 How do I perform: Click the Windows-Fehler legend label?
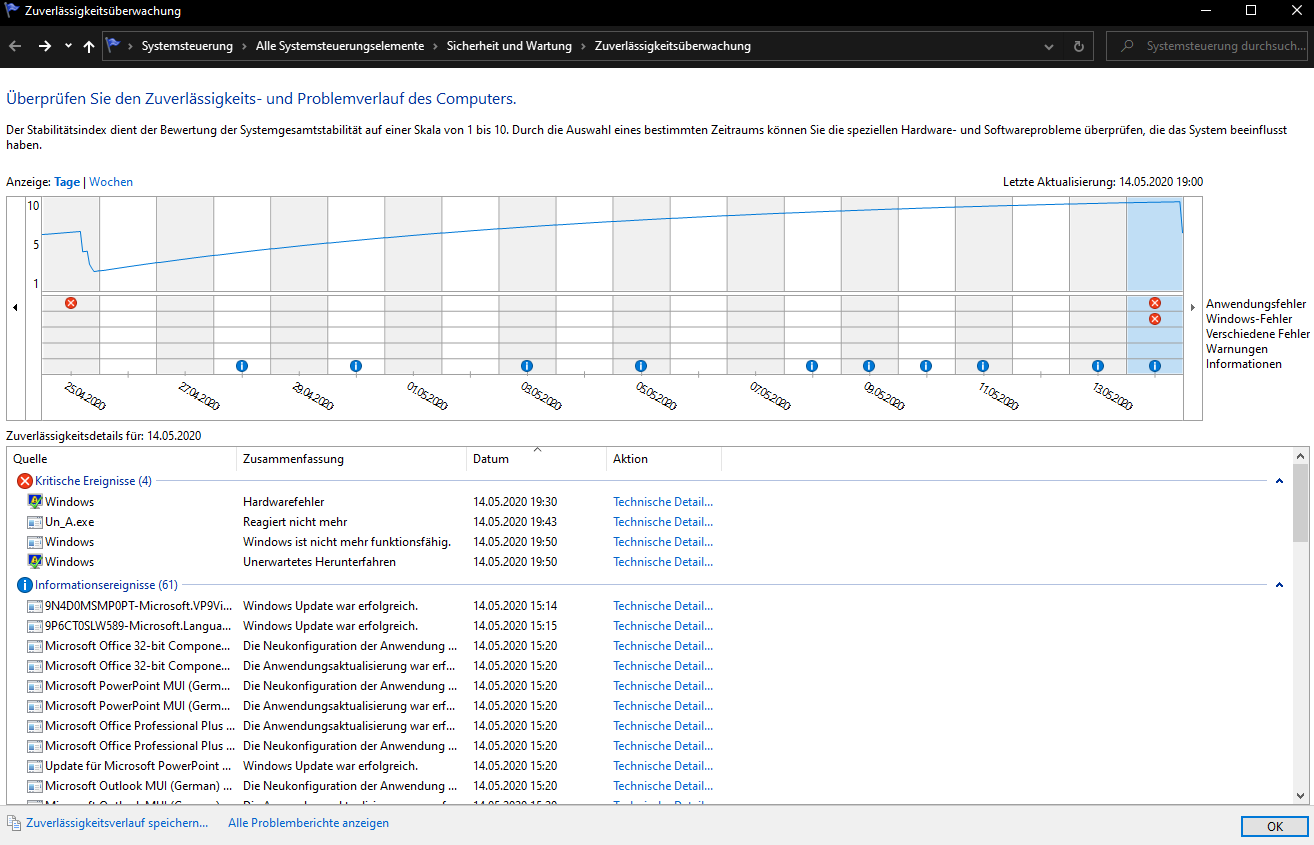(x=1249, y=319)
